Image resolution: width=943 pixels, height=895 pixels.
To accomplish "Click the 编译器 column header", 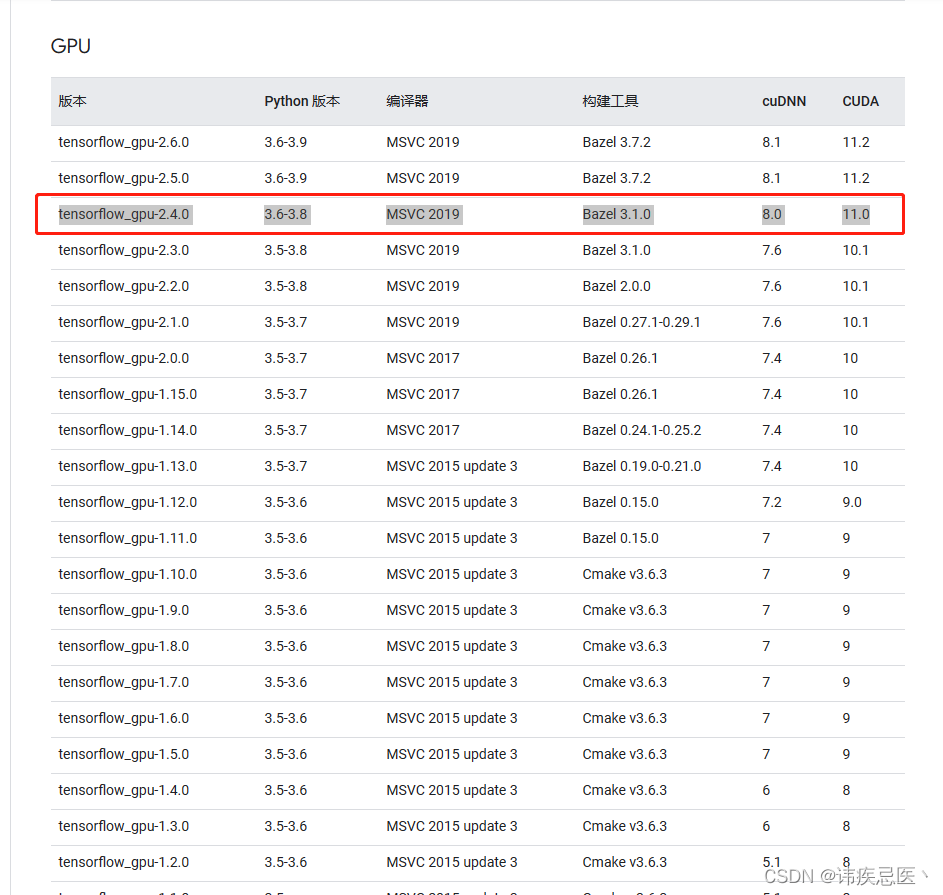I will click(x=407, y=101).
